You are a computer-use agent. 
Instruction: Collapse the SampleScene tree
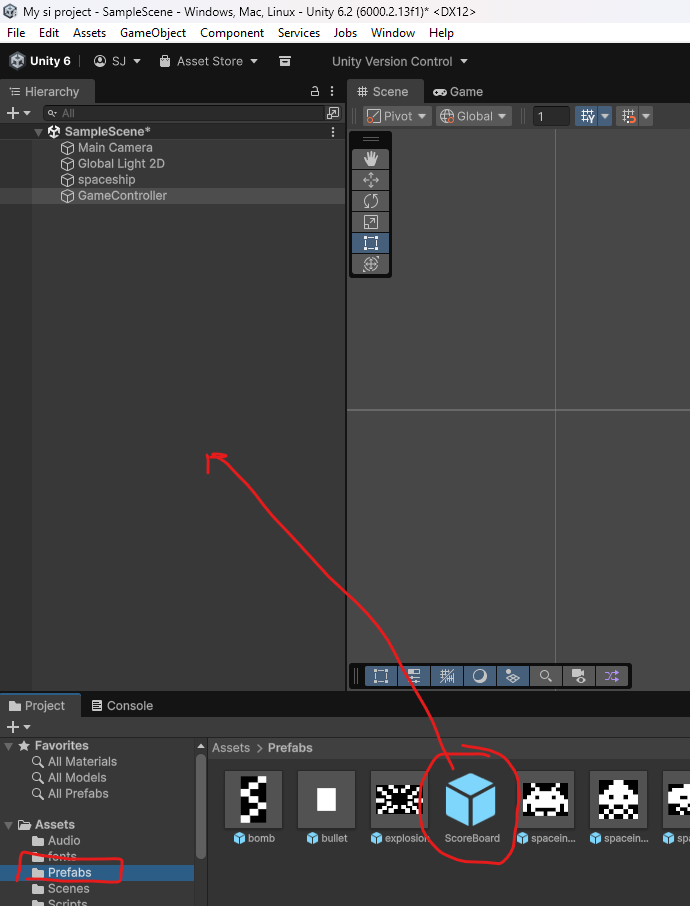39,132
